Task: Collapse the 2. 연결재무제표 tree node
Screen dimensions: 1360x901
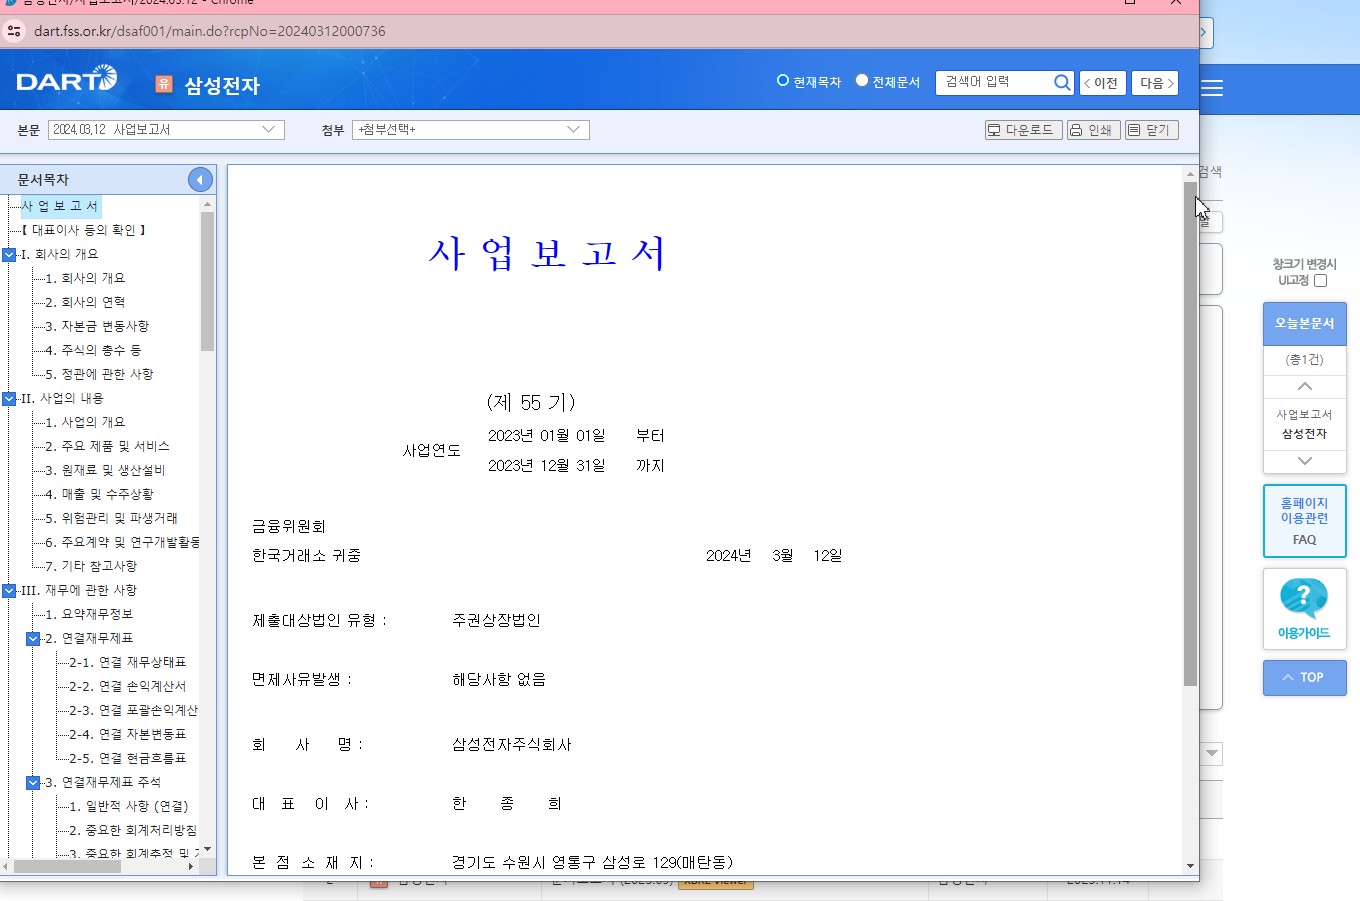Action: pyautogui.click(x=33, y=639)
